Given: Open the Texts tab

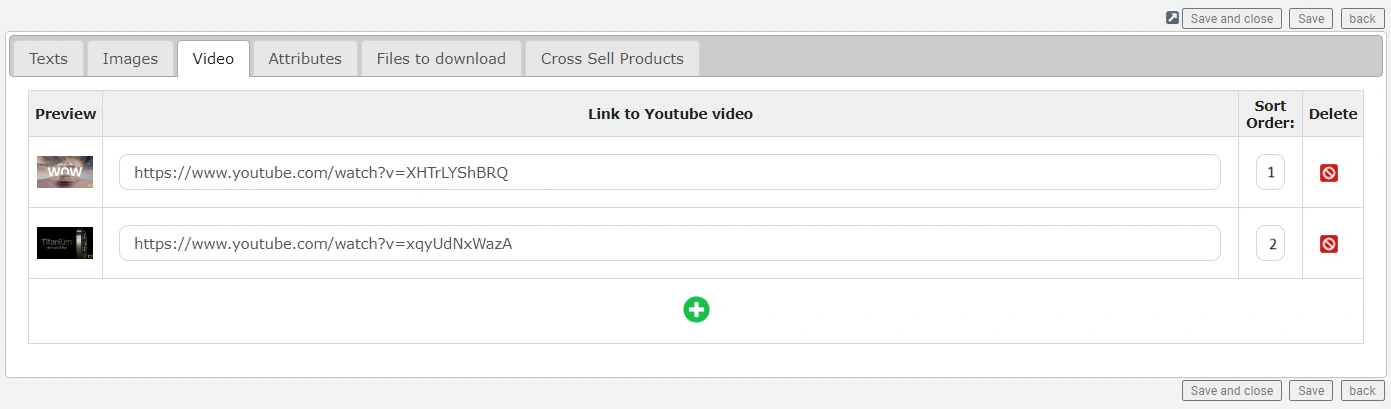Looking at the screenshot, I should point(48,59).
